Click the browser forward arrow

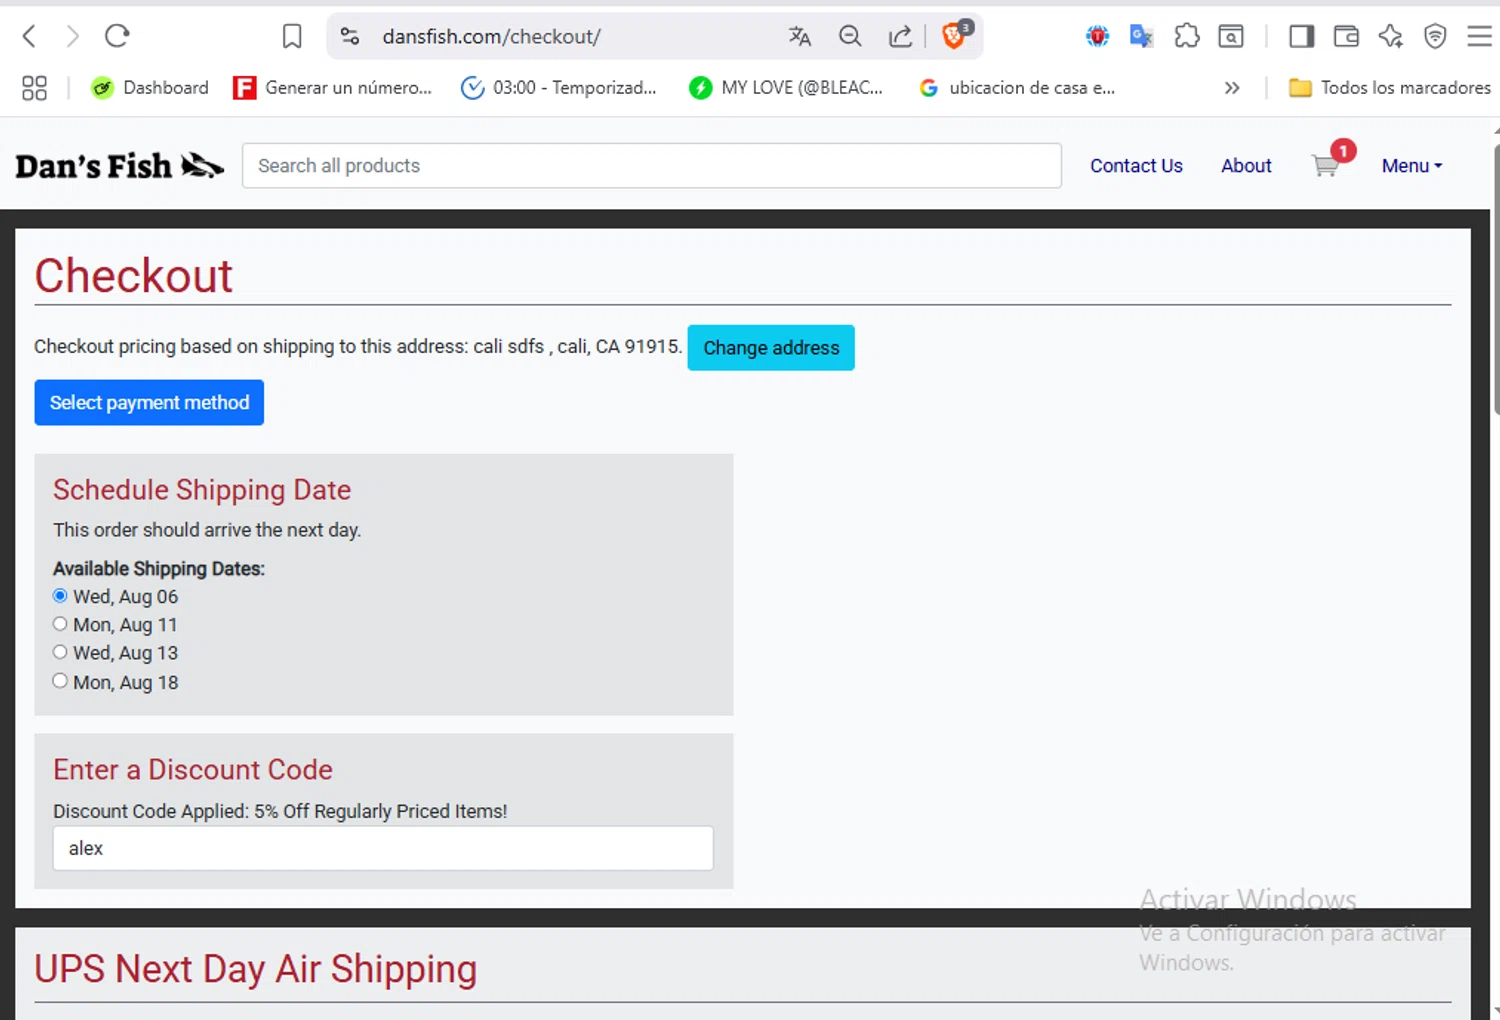pyautogui.click(x=72, y=37)
